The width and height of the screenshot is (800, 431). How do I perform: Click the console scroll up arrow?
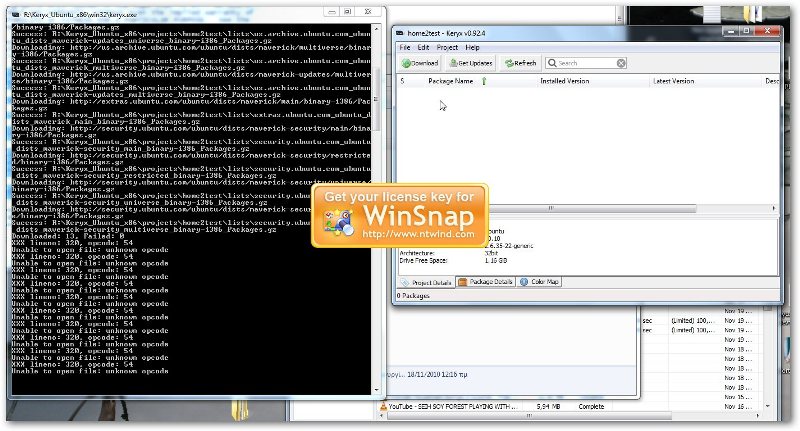point(377,29)
